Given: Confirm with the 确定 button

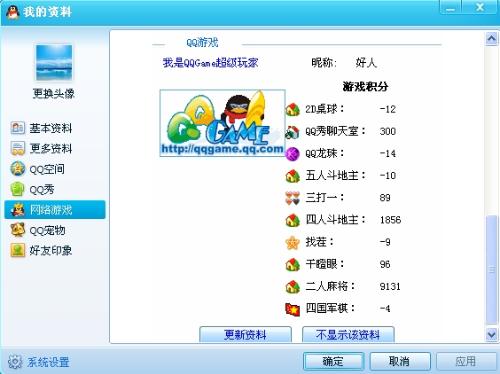Looking at the screenshot, I should point(333,361).
